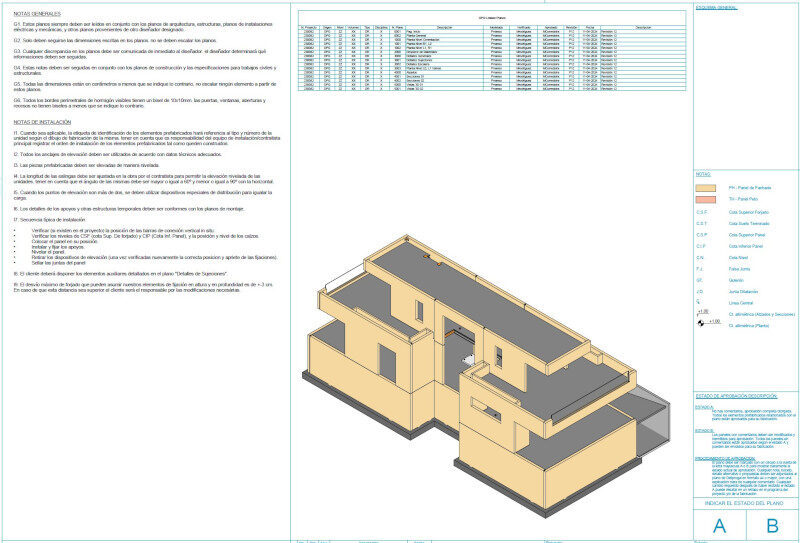Click the "NOTAS GENERALES" heading

(x=37, y=14)
